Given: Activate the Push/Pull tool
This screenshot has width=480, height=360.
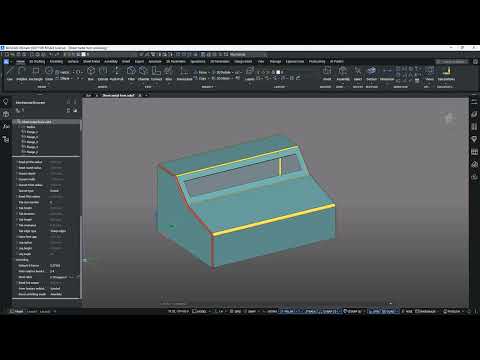Looking at the screenshot, I should point(117,74).
